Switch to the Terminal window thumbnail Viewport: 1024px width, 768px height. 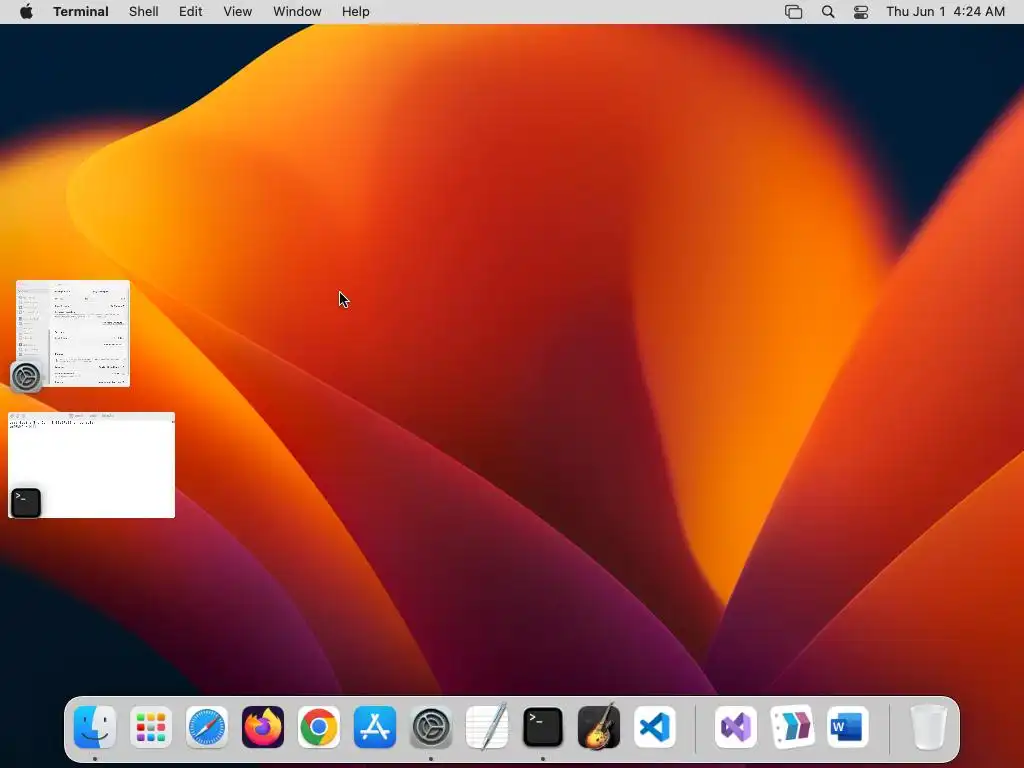coord(91,465)
